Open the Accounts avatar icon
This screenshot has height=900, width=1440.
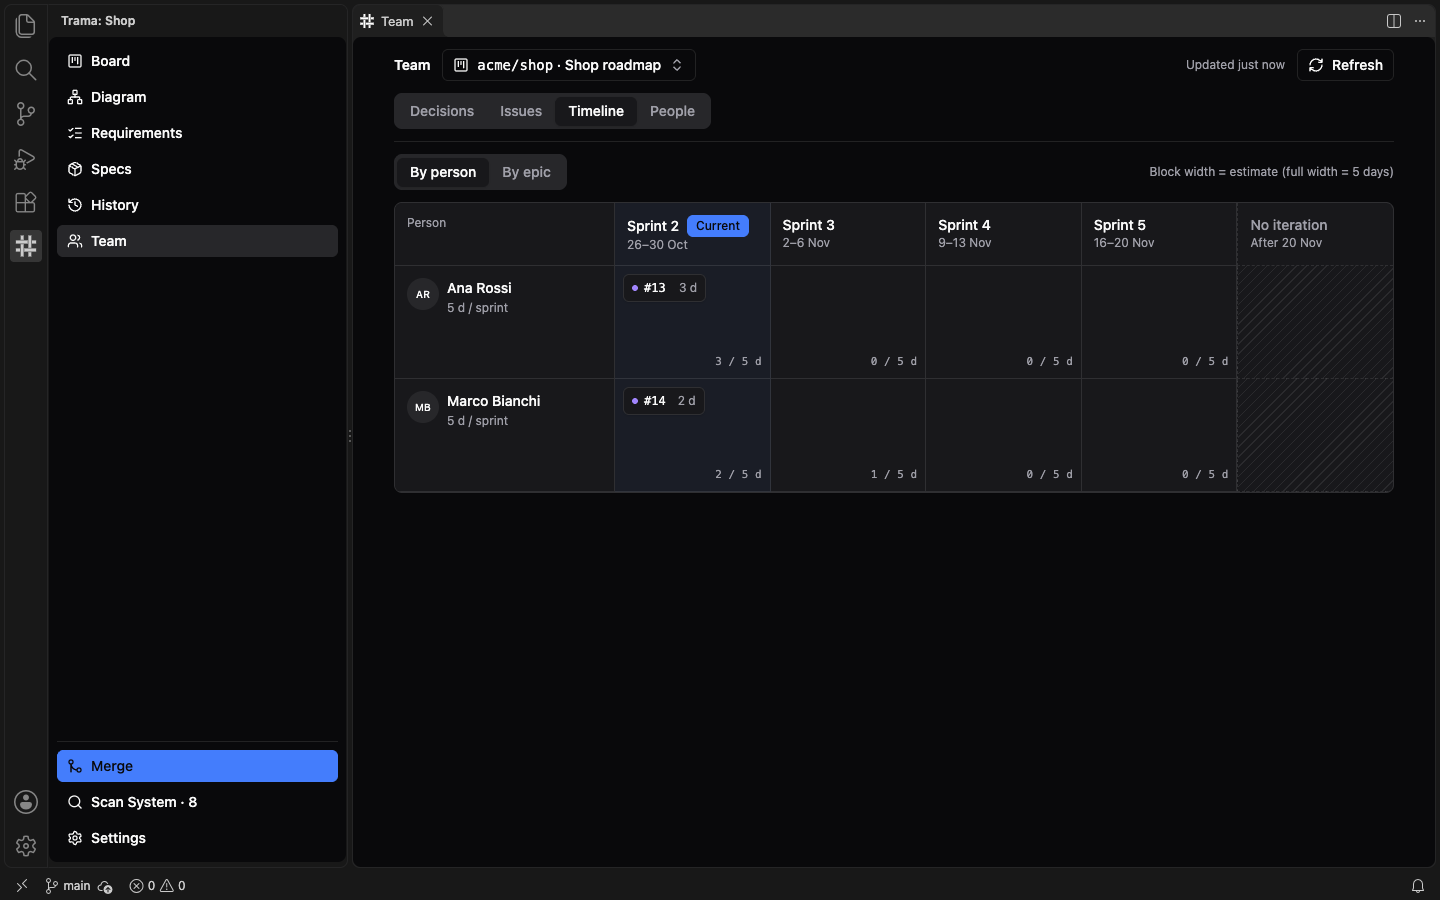[x=26, y=802]
